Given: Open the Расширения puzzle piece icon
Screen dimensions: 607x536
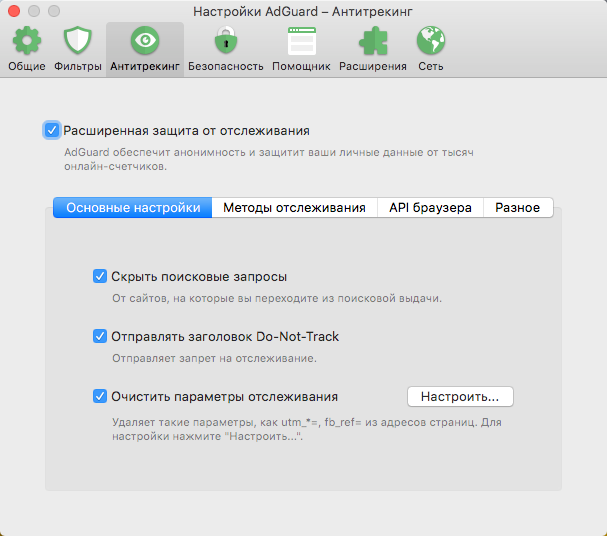Looking at the screenshot, I should [372, 42].
